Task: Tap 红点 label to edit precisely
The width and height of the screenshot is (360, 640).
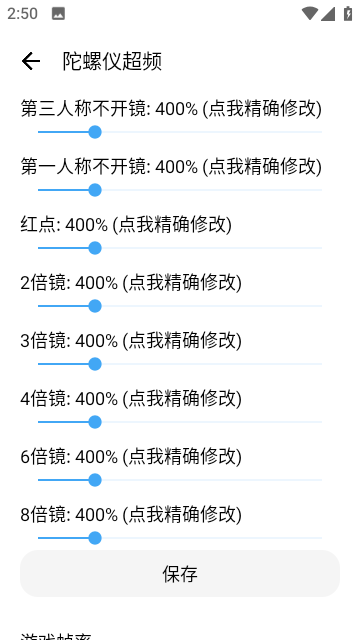Action: (x=126, y=225)
